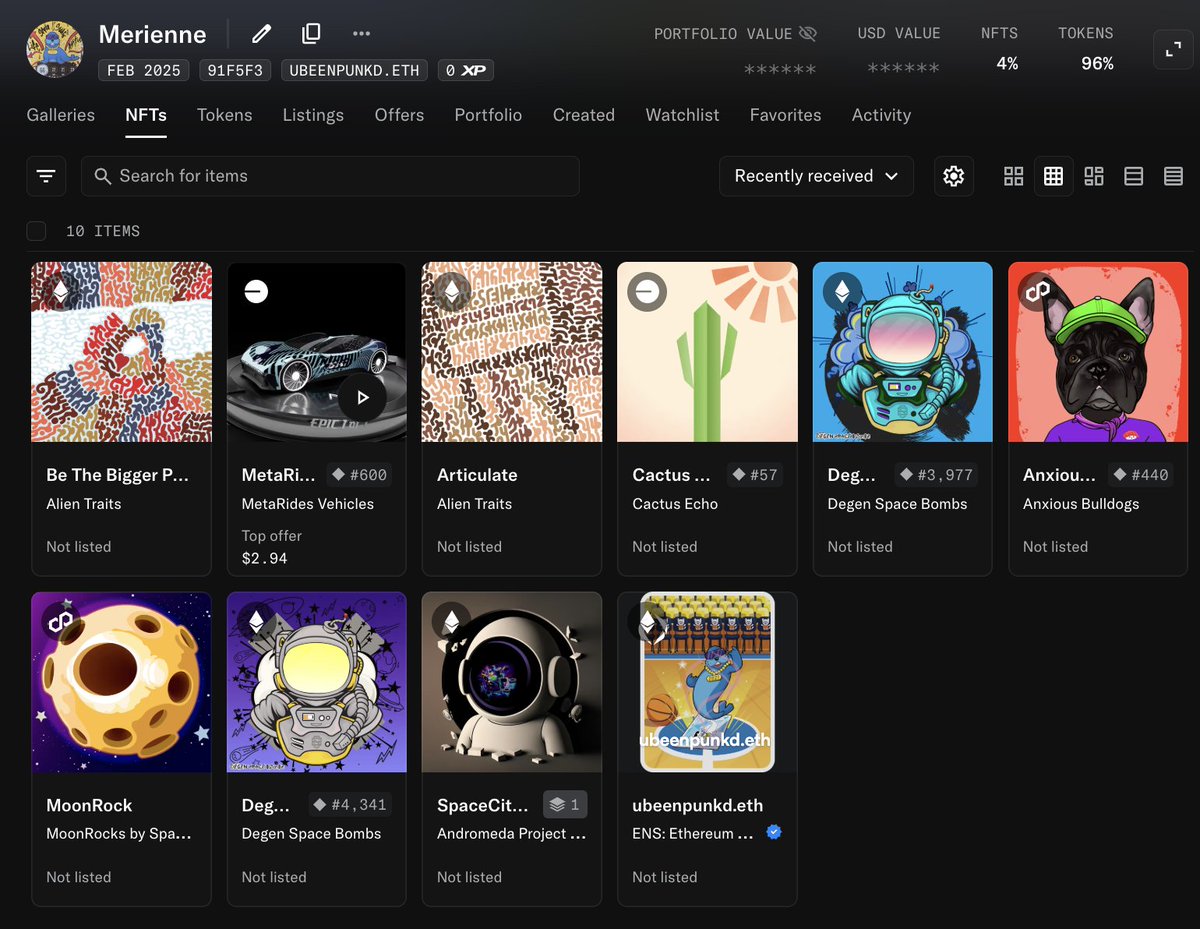Open the Activity tab
Image resolution: width=1200 pixels, height=929 pixels.
(881, 115)
